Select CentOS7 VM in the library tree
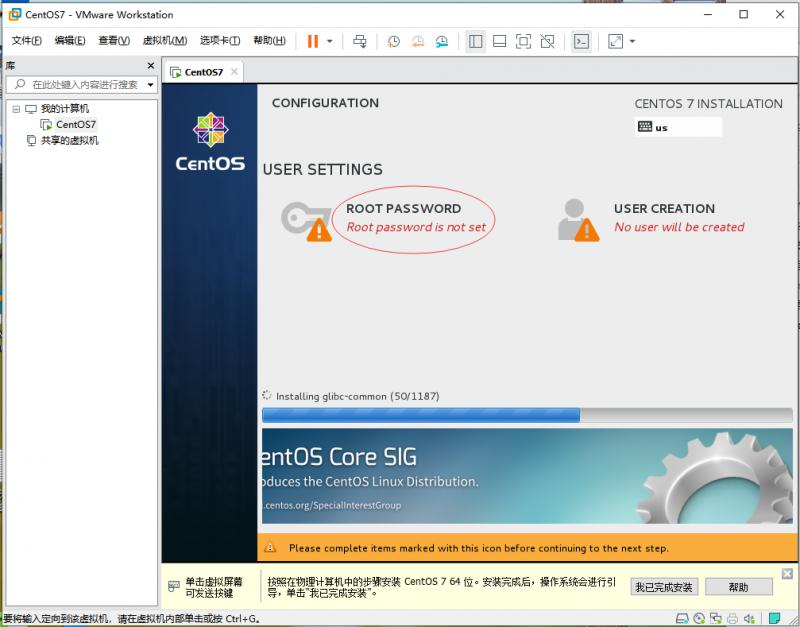 pos(76,124)
